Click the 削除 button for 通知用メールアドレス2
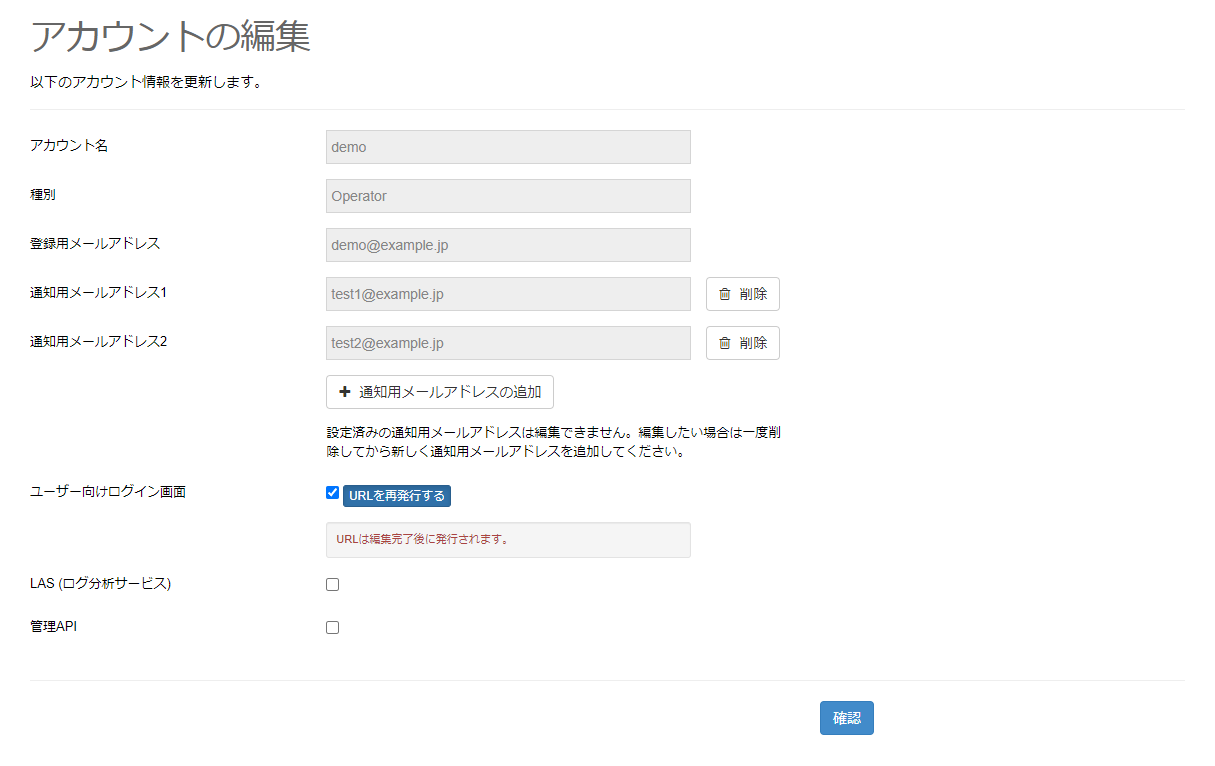The image size is (1215, 766). [x=743, y=343]
